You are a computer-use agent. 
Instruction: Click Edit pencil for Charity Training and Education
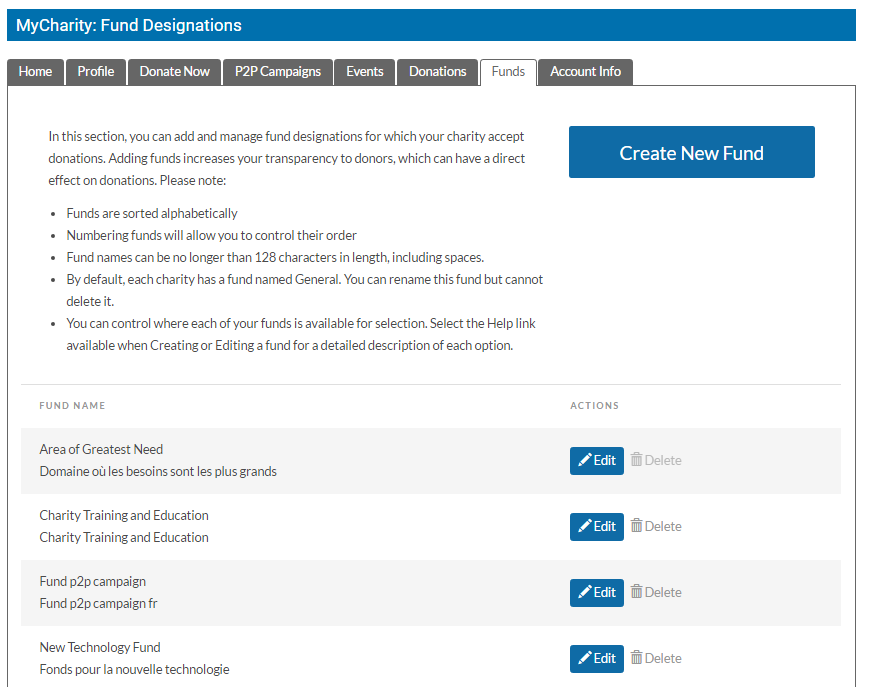(597, 527)
